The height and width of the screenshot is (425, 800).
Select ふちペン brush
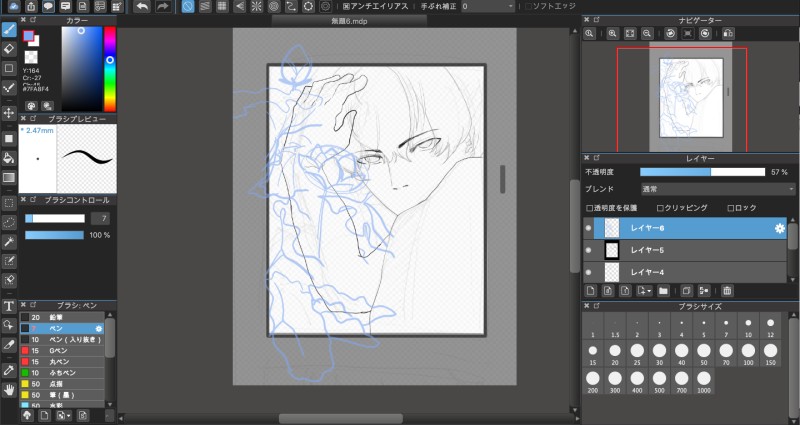[x=62, y=373]
